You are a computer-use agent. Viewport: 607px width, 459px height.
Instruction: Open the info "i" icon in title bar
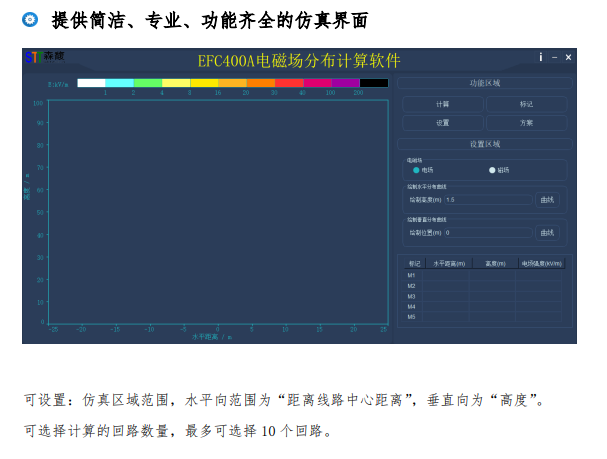click(540, 57)
